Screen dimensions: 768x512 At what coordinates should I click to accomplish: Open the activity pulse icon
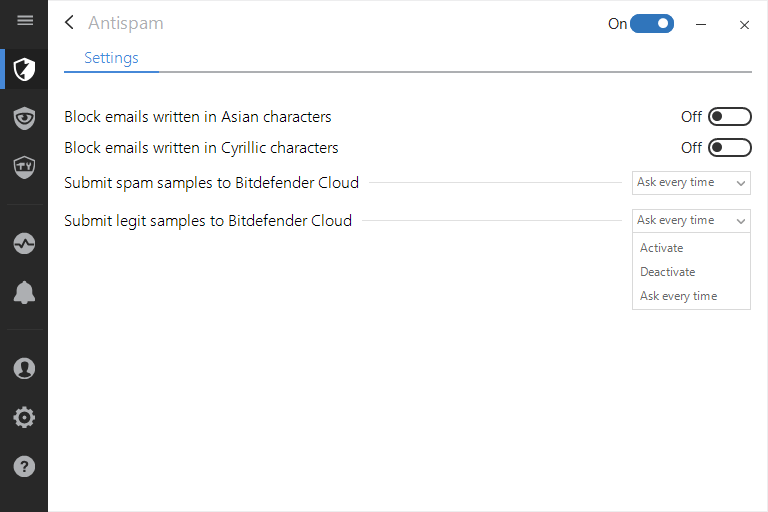(x=24, y=243)
